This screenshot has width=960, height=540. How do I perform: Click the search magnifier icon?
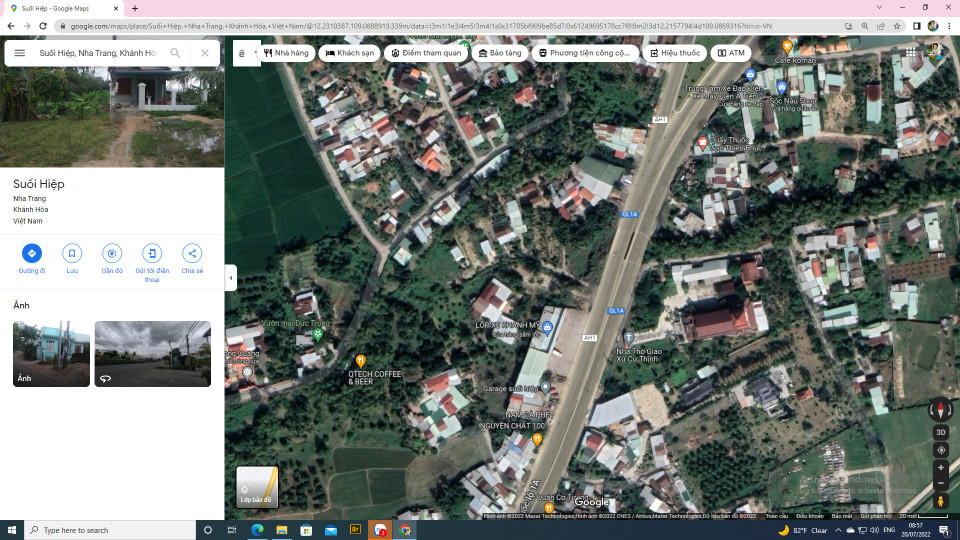pos(176,53)
